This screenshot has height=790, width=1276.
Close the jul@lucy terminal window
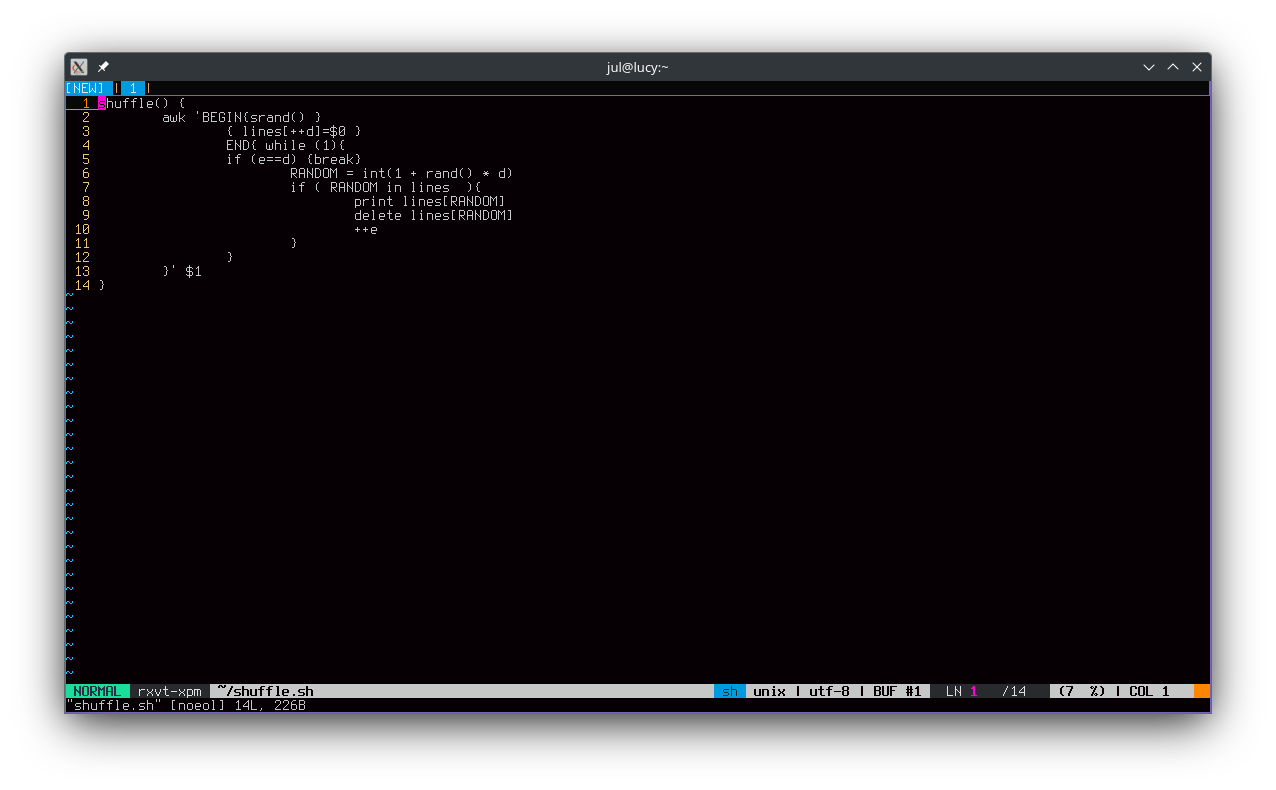[1197, 67]
